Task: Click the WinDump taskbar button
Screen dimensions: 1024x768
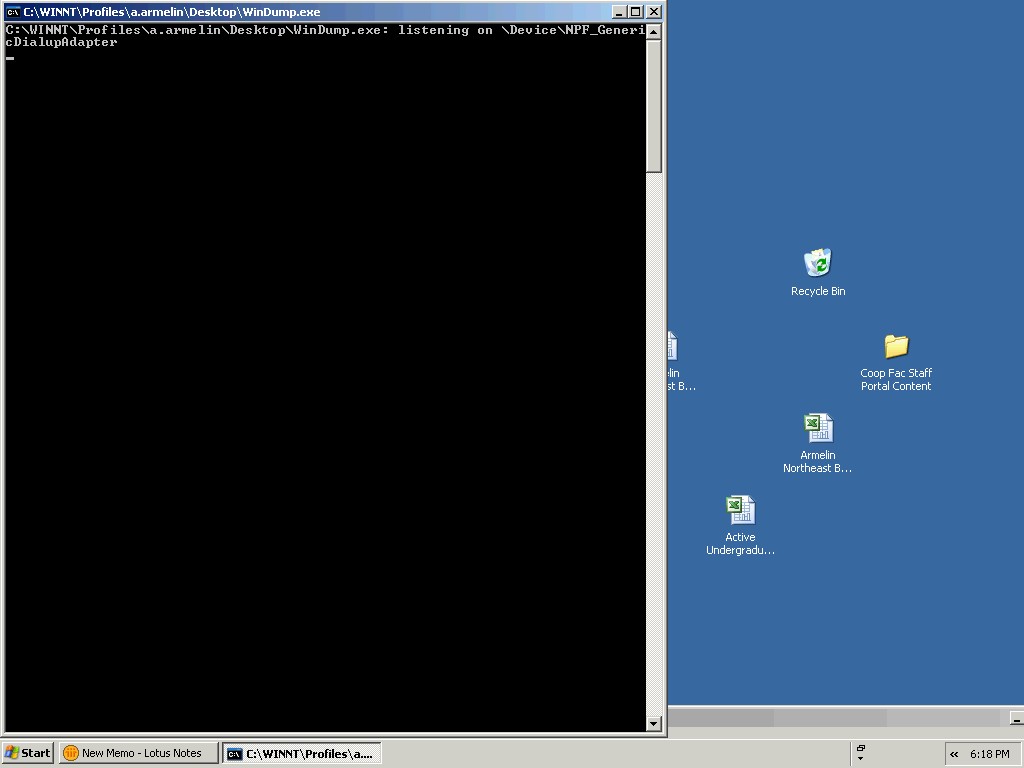Action: pyautogui.click(x=301, y=753)
